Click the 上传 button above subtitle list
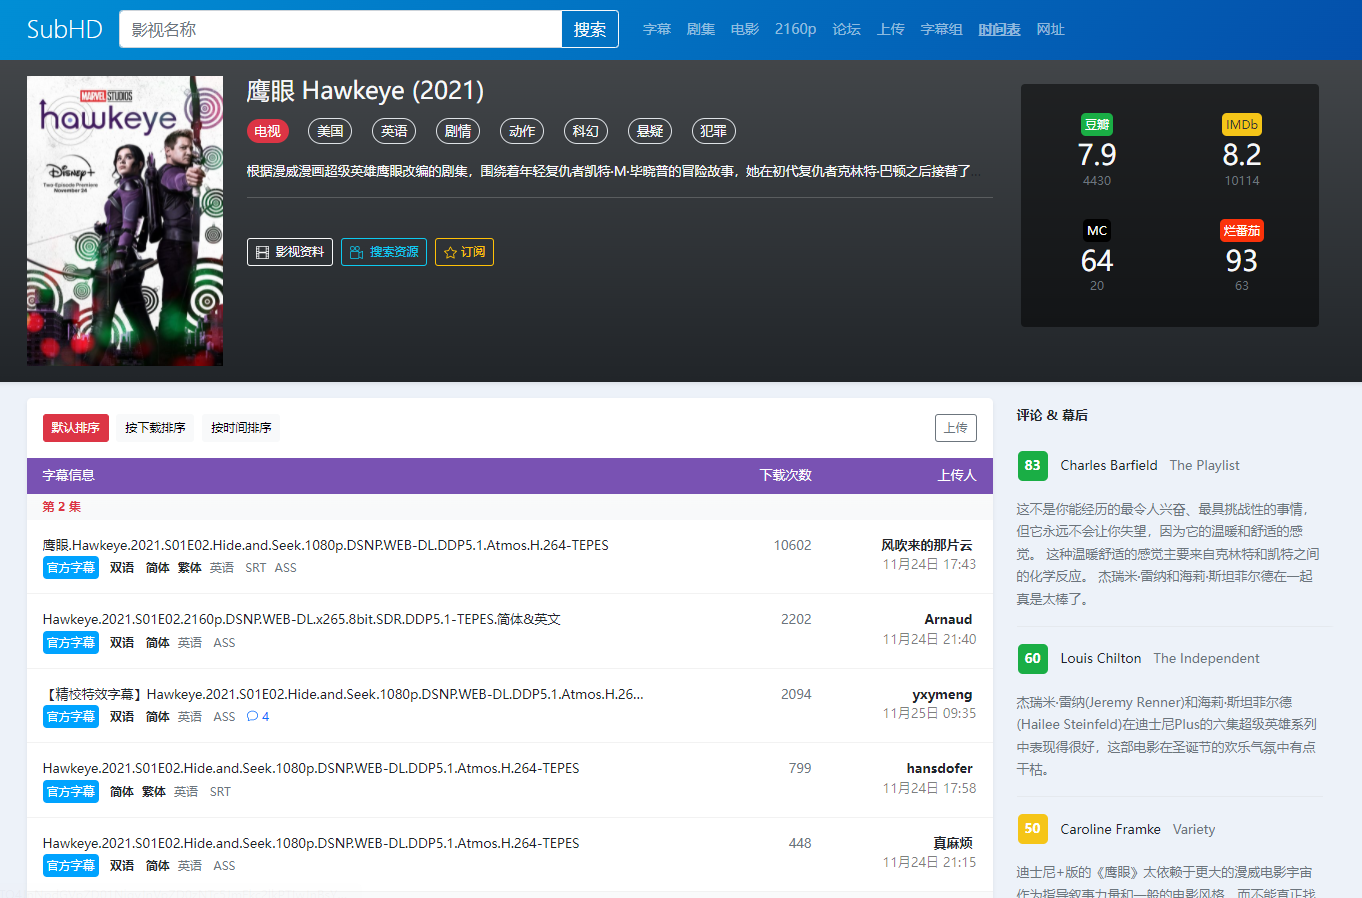 click(956, 428)
